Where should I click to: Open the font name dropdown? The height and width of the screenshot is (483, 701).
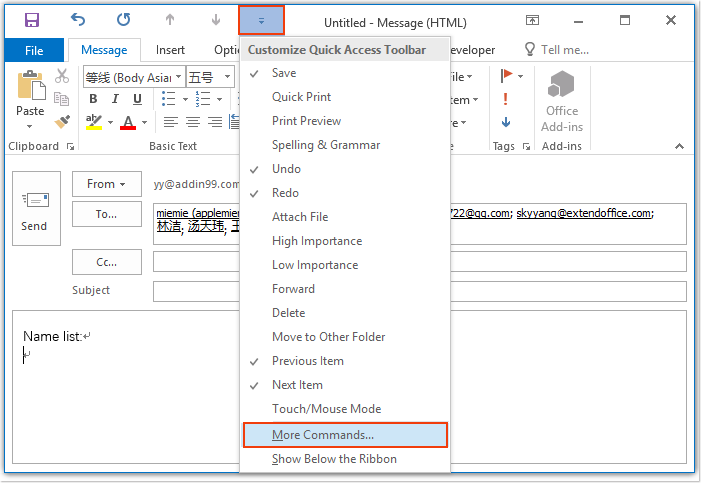click(x=179, y=77)
